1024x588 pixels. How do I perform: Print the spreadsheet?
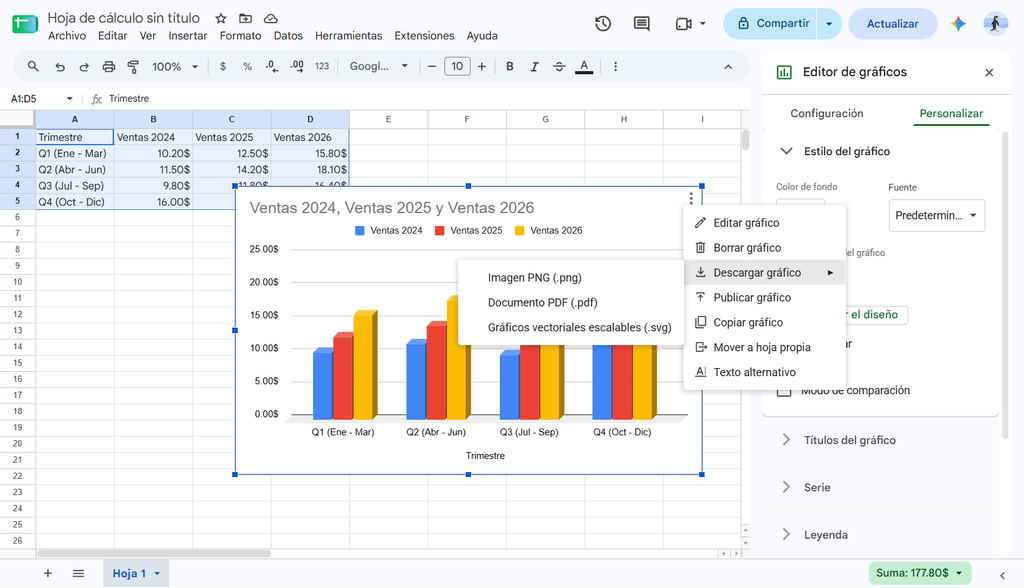(108, 67)
